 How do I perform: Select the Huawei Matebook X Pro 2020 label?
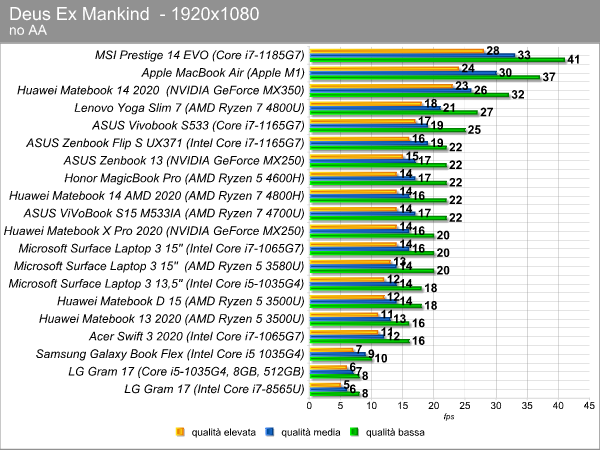[x=154, y=231]
